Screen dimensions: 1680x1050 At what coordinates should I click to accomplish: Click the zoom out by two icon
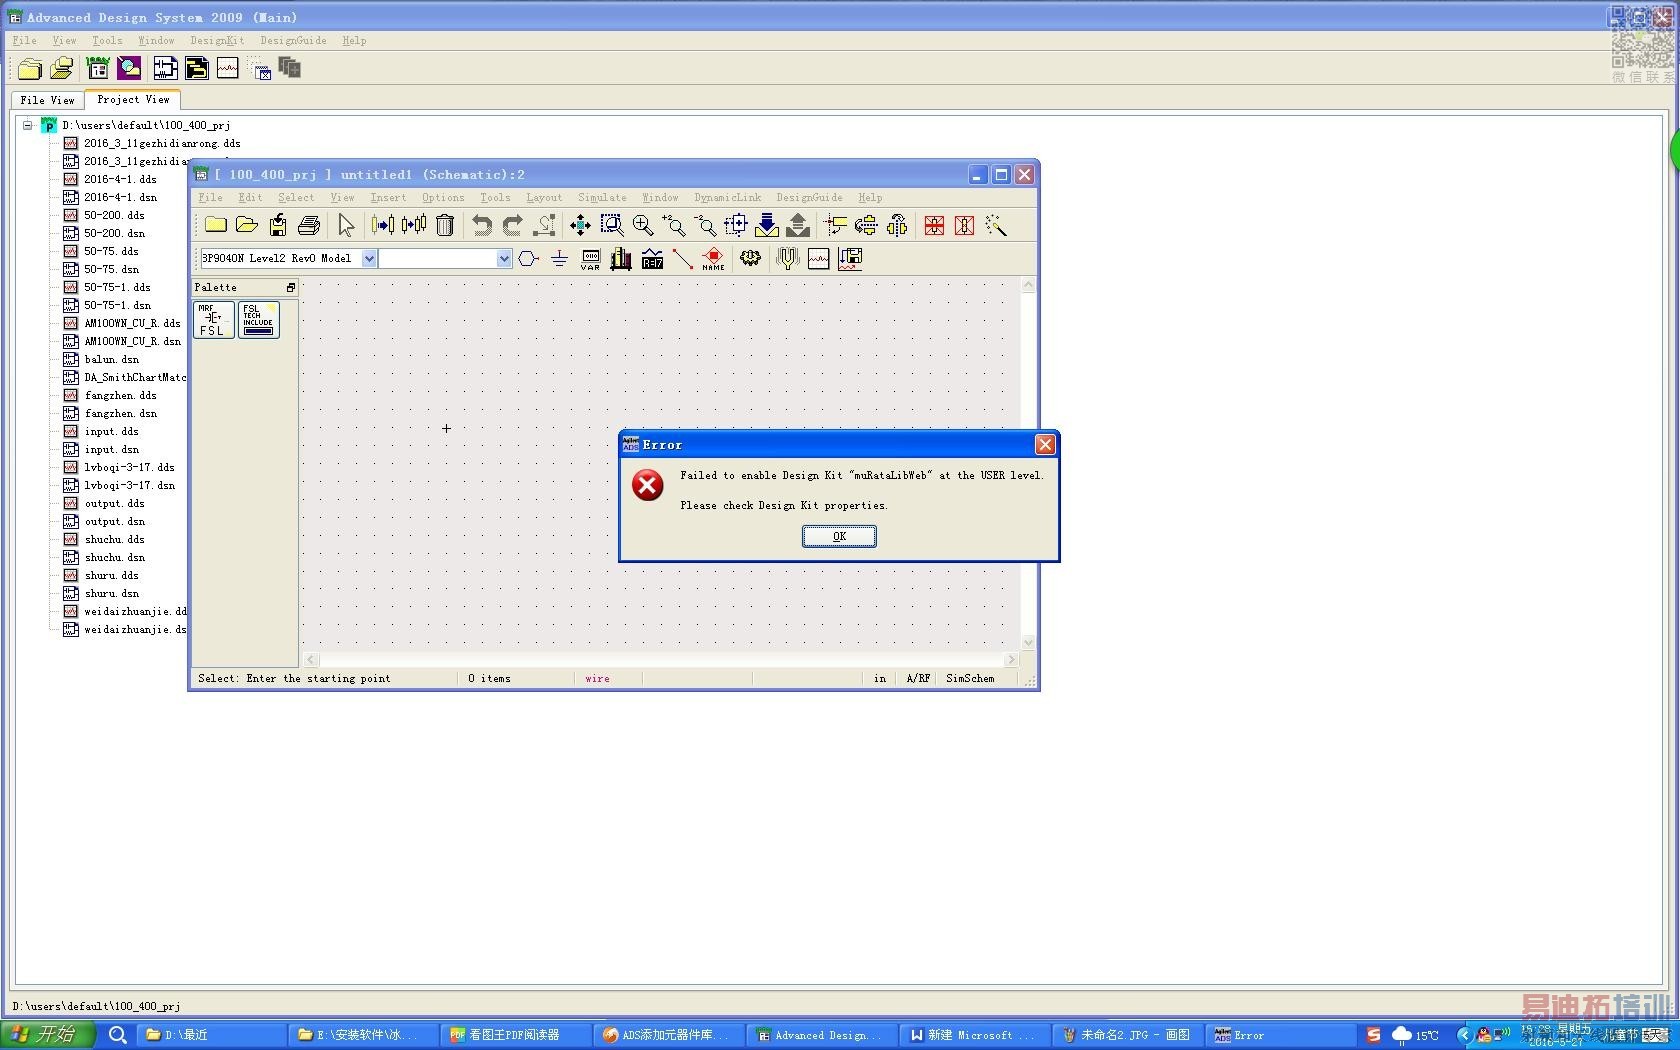pos(705,226)
